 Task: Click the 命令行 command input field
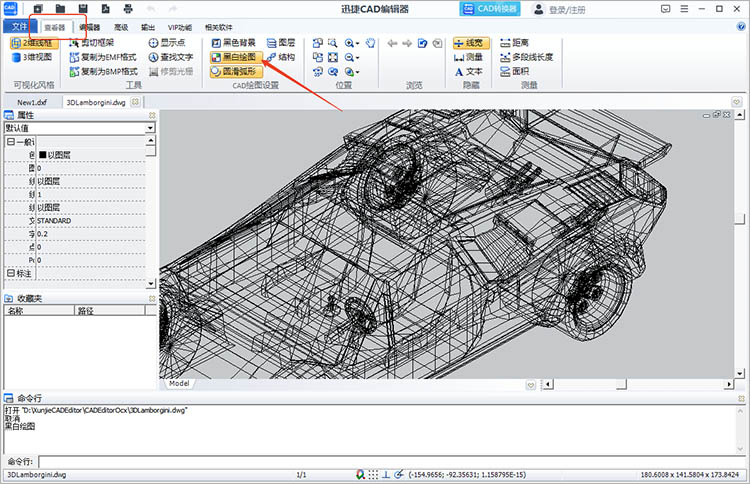pos(391,462)
